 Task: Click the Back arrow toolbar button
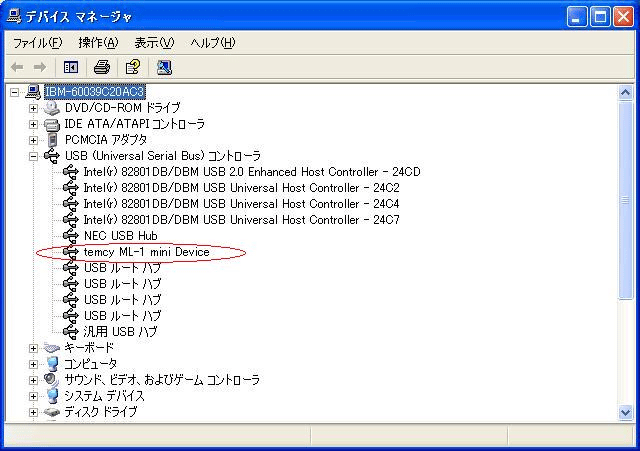(17, 67)
